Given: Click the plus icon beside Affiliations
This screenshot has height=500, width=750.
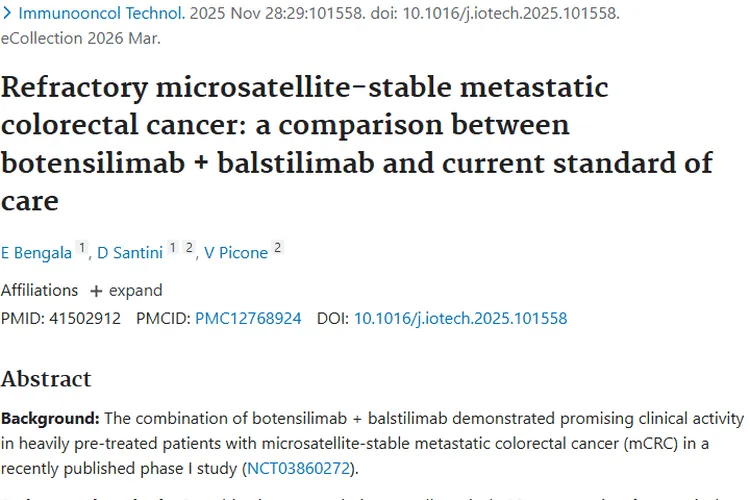Looking at the screenshot, I should tap(96, 291).
